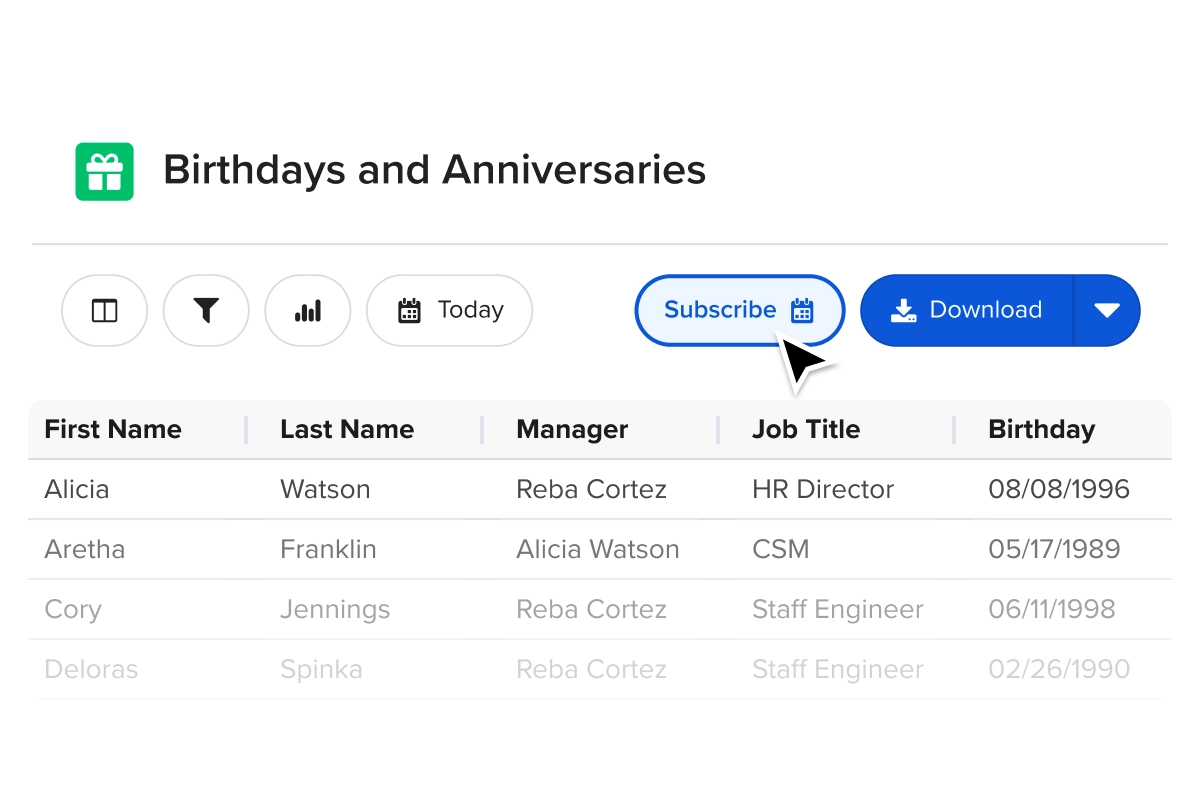1200x800 pixels.
Task: Expand the Download button dropdown arrow
Action: click(x=1107, y=310)
